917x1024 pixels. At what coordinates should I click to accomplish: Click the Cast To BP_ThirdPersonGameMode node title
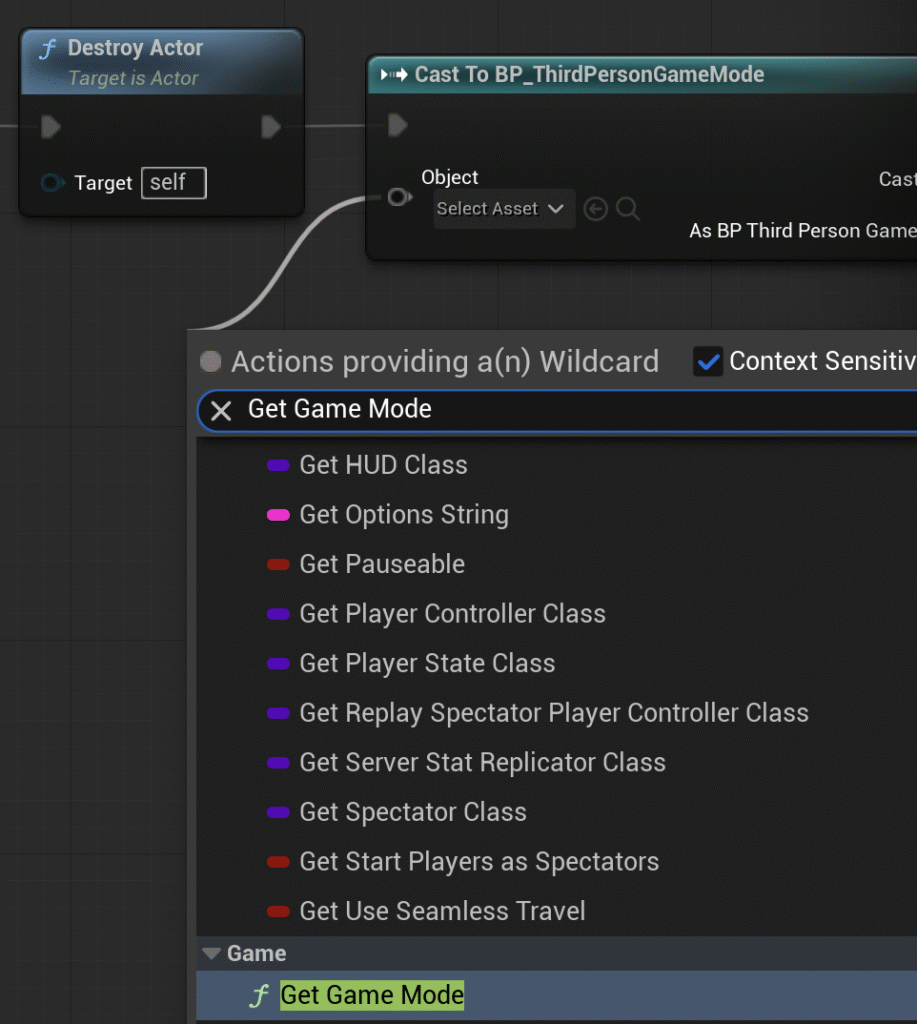point(589,74)
